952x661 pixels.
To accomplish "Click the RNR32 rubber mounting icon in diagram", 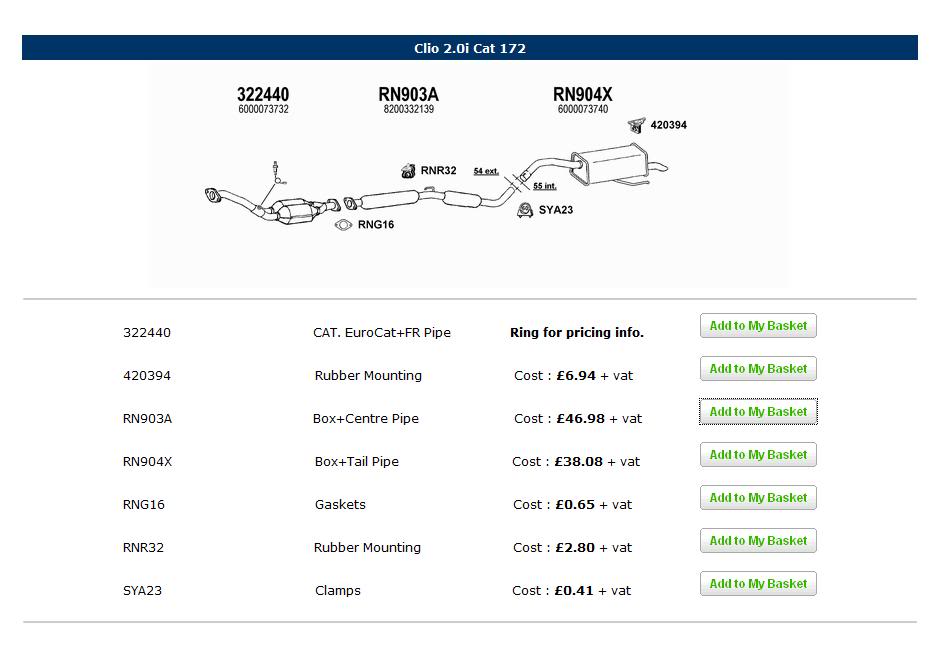I will [408, 171].
